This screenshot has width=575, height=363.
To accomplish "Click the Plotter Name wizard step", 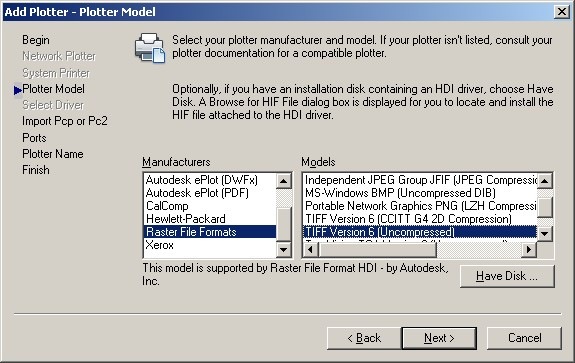I will click(52, 154).
